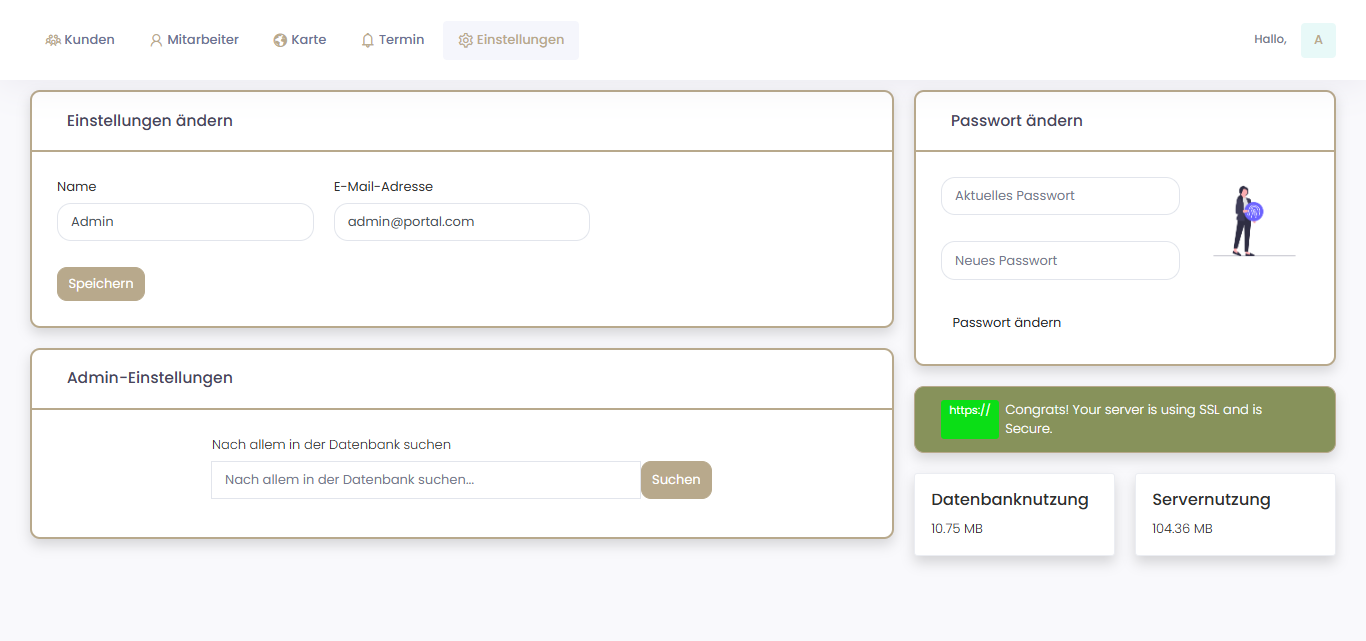Focus the Name input field
The image size is (1366, 641).
[185, 222]
